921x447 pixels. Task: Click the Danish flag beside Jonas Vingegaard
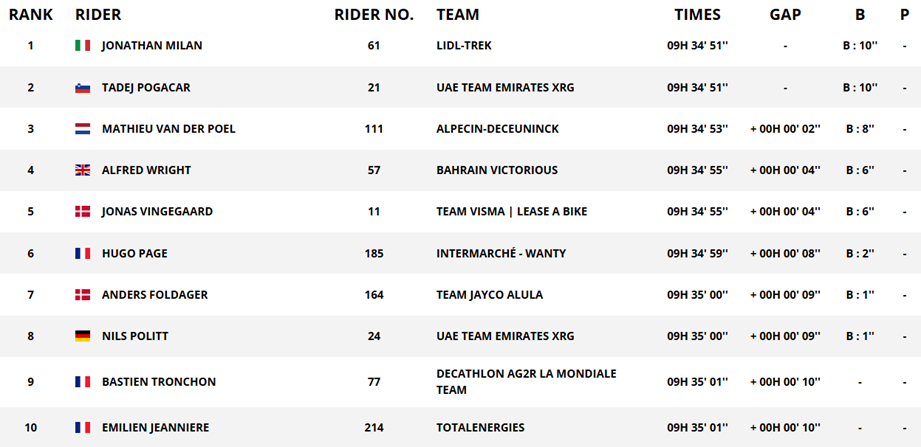click(x=82, y=212)
